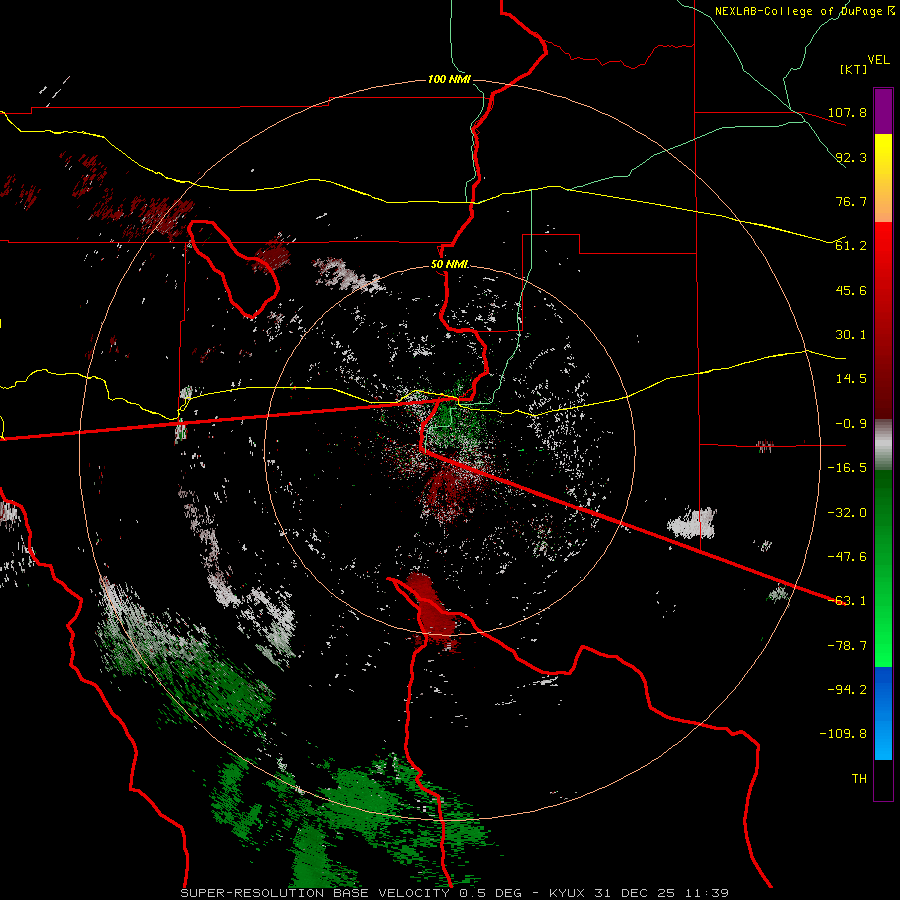Click the -32.0 velocity legend value

[847, 513]
